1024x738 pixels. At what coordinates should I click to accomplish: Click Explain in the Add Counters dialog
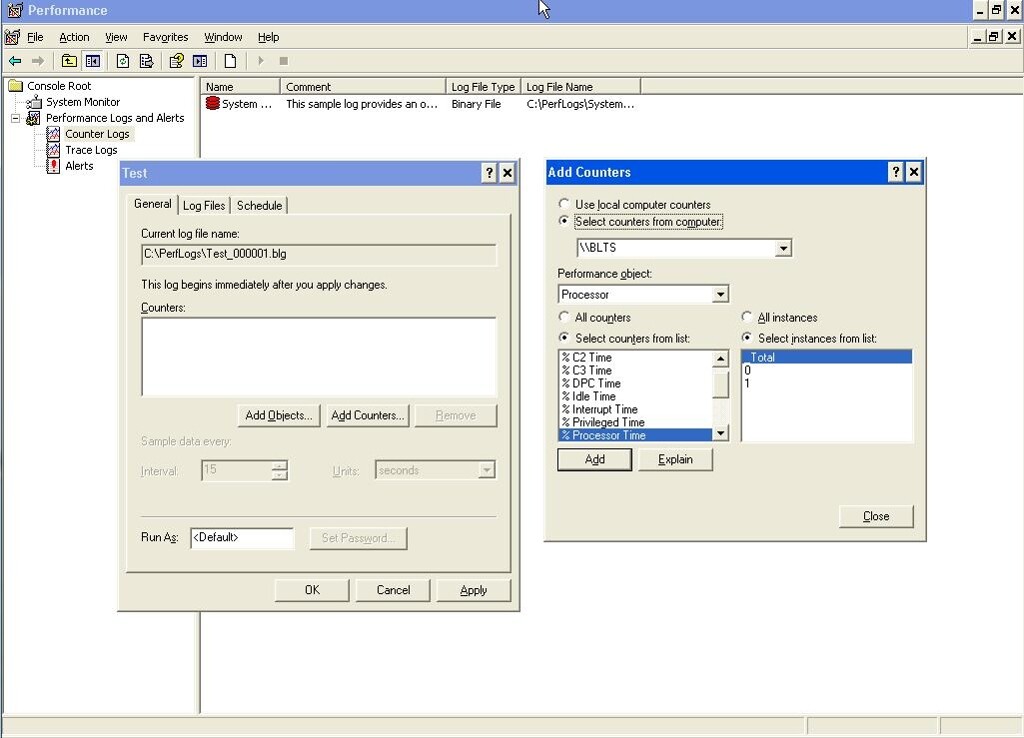point(676,459)
